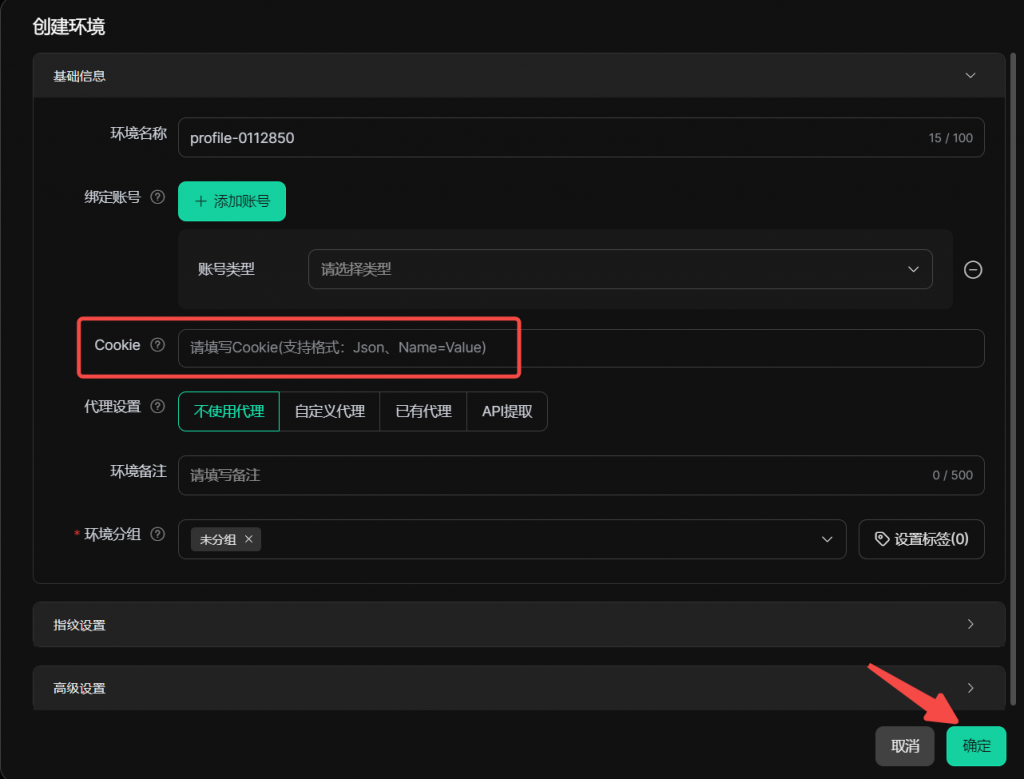This screenshot has width=1024, height=779.
Task: Select the 不使用代理 proxy option
Action: click(x=229, y=411)
